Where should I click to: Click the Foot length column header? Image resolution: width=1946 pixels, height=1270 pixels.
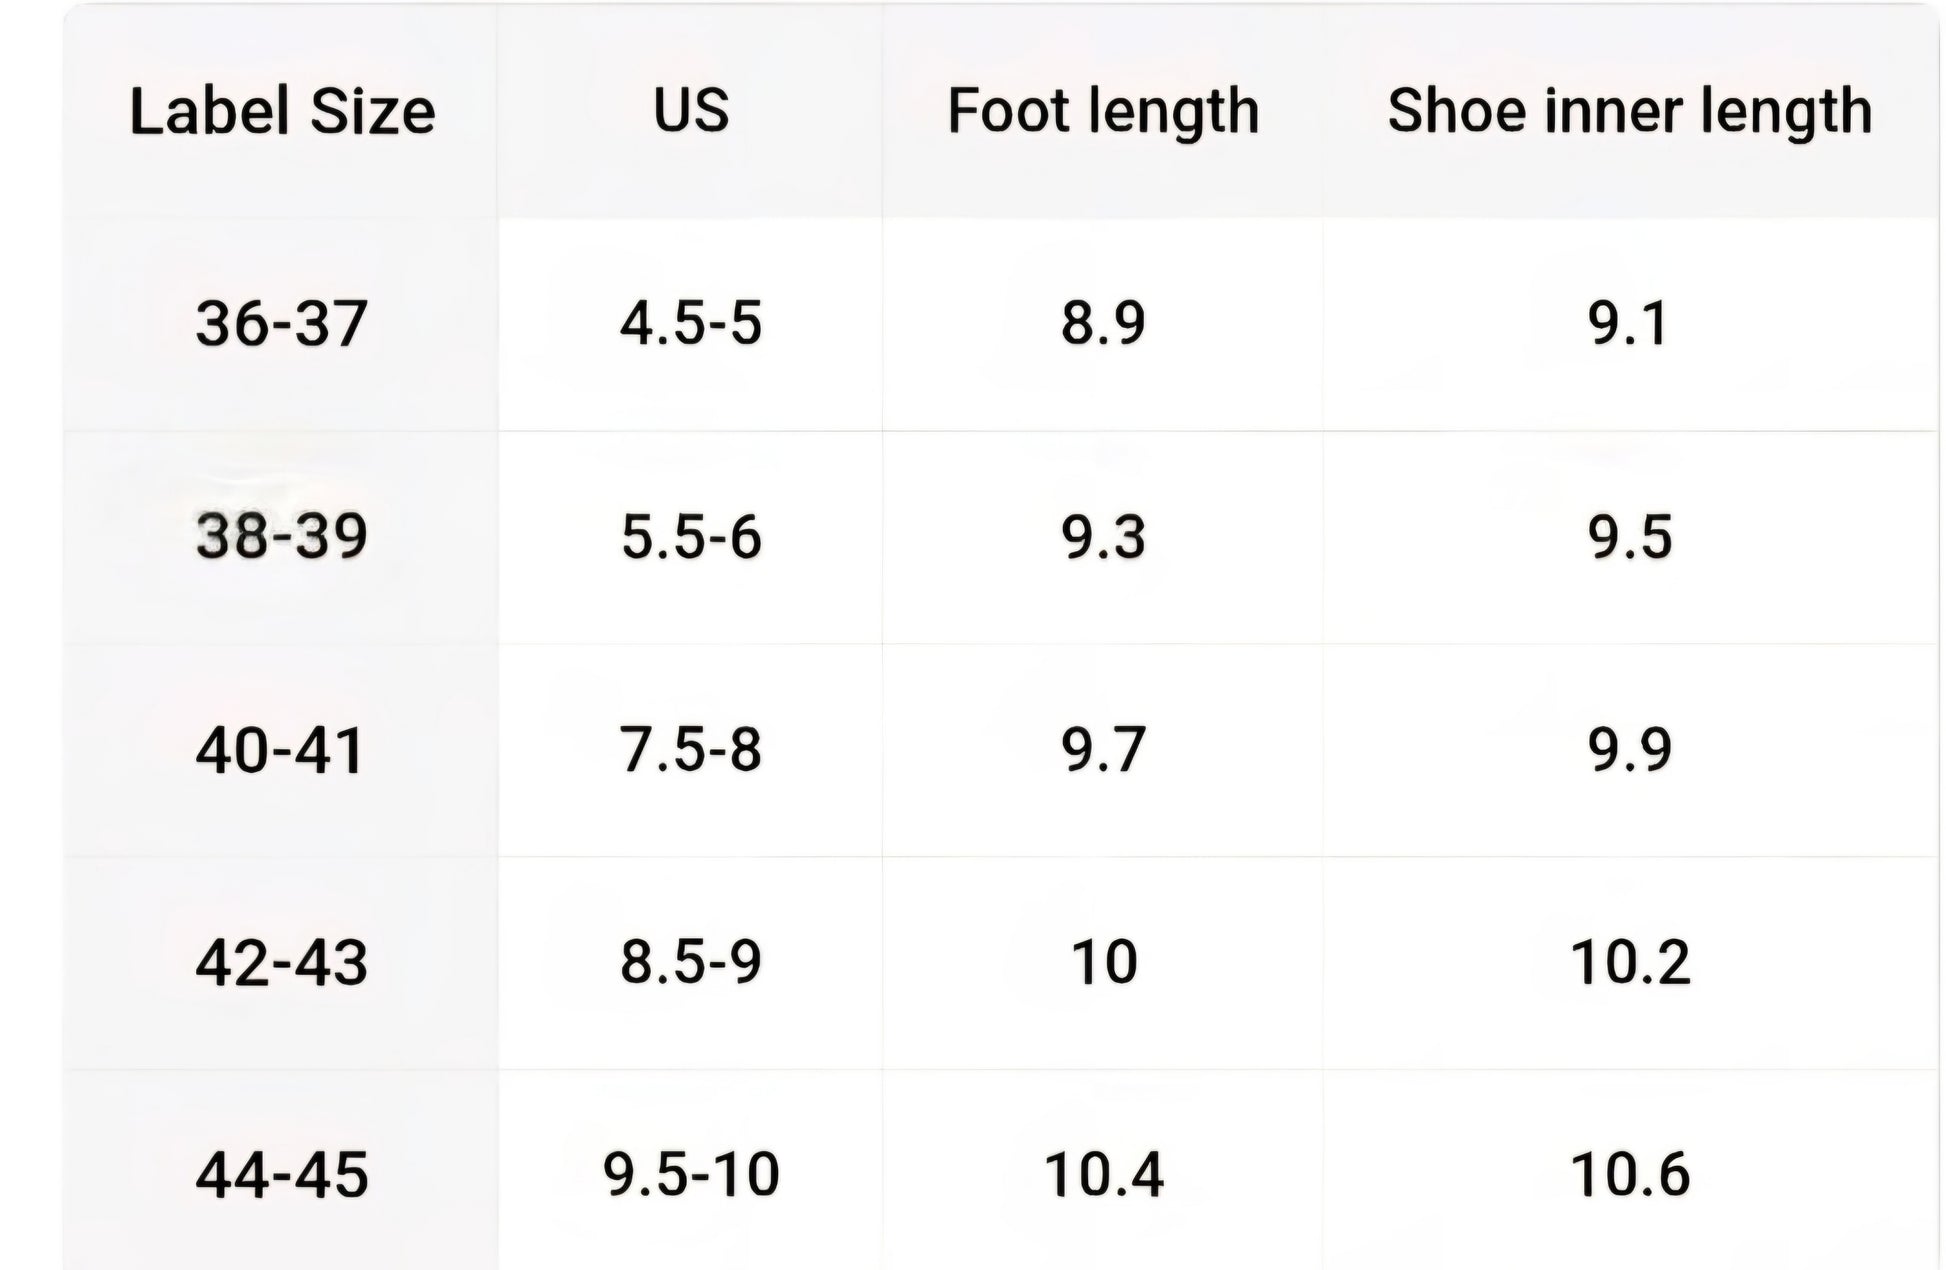1103,111
